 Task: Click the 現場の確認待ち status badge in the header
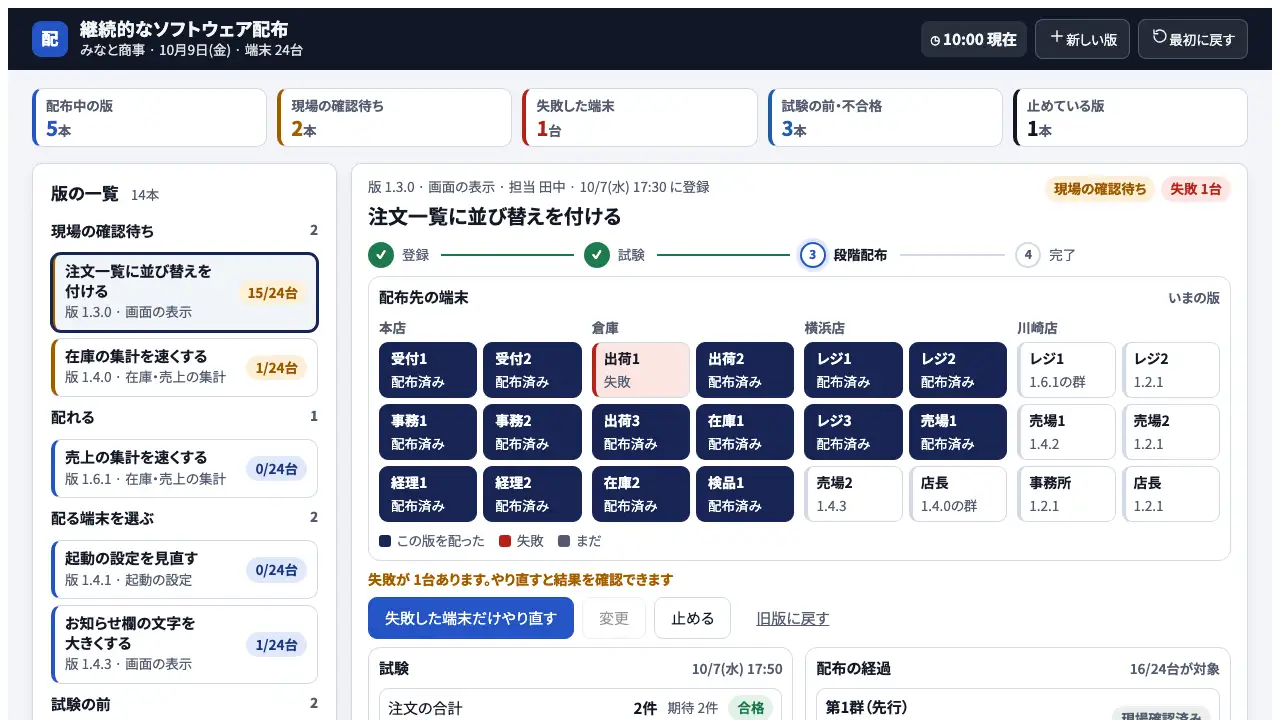click(x=1100, y=189)
